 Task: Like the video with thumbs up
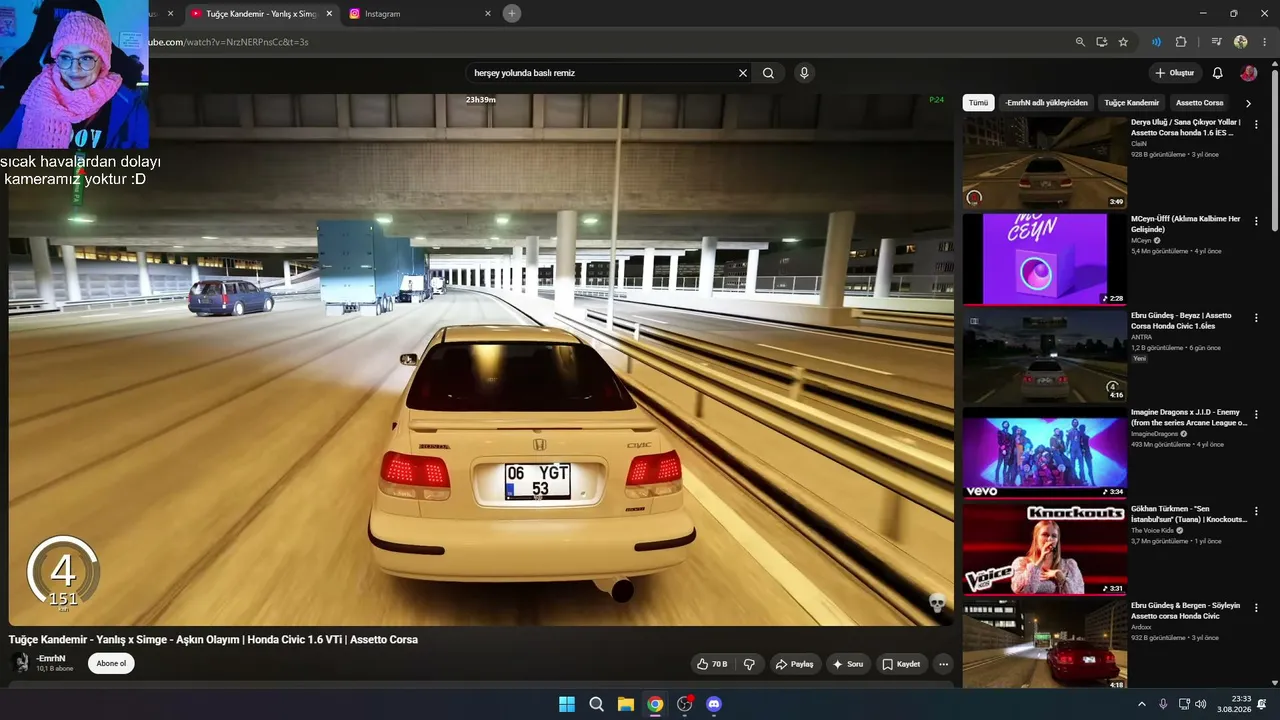(711, 664)
